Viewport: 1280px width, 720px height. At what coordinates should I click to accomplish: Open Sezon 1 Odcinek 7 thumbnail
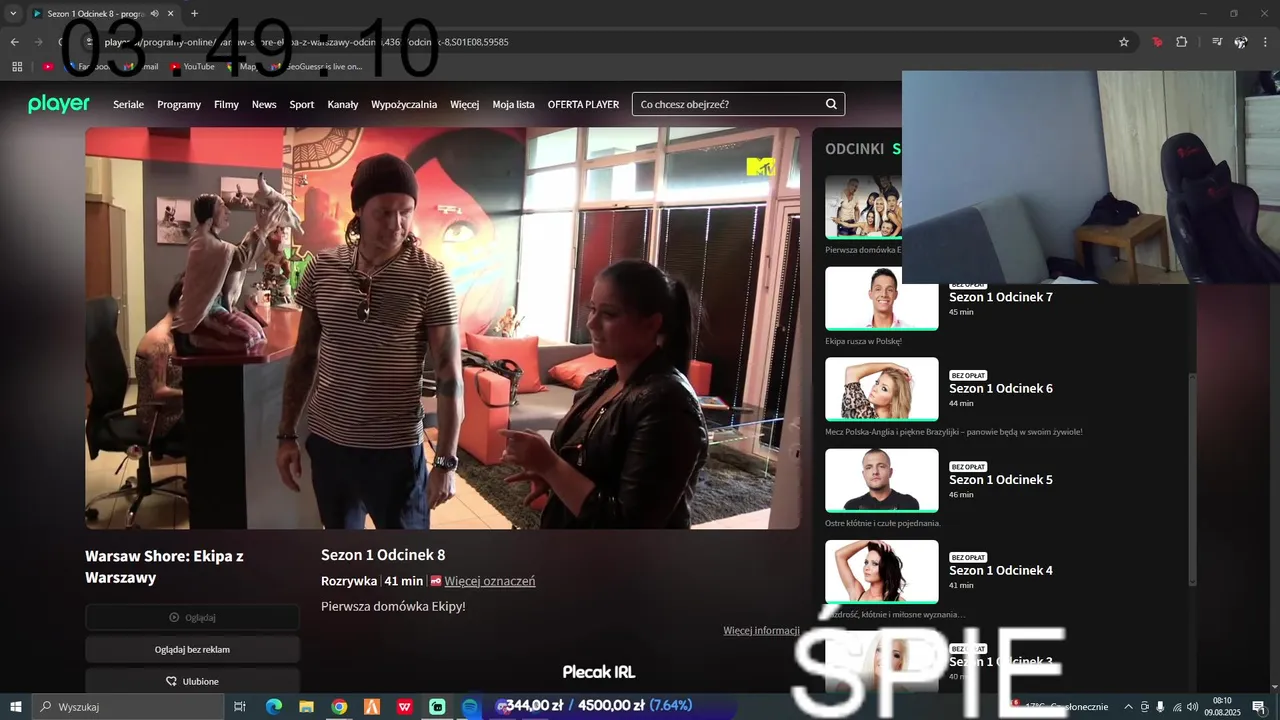(882, 298)
